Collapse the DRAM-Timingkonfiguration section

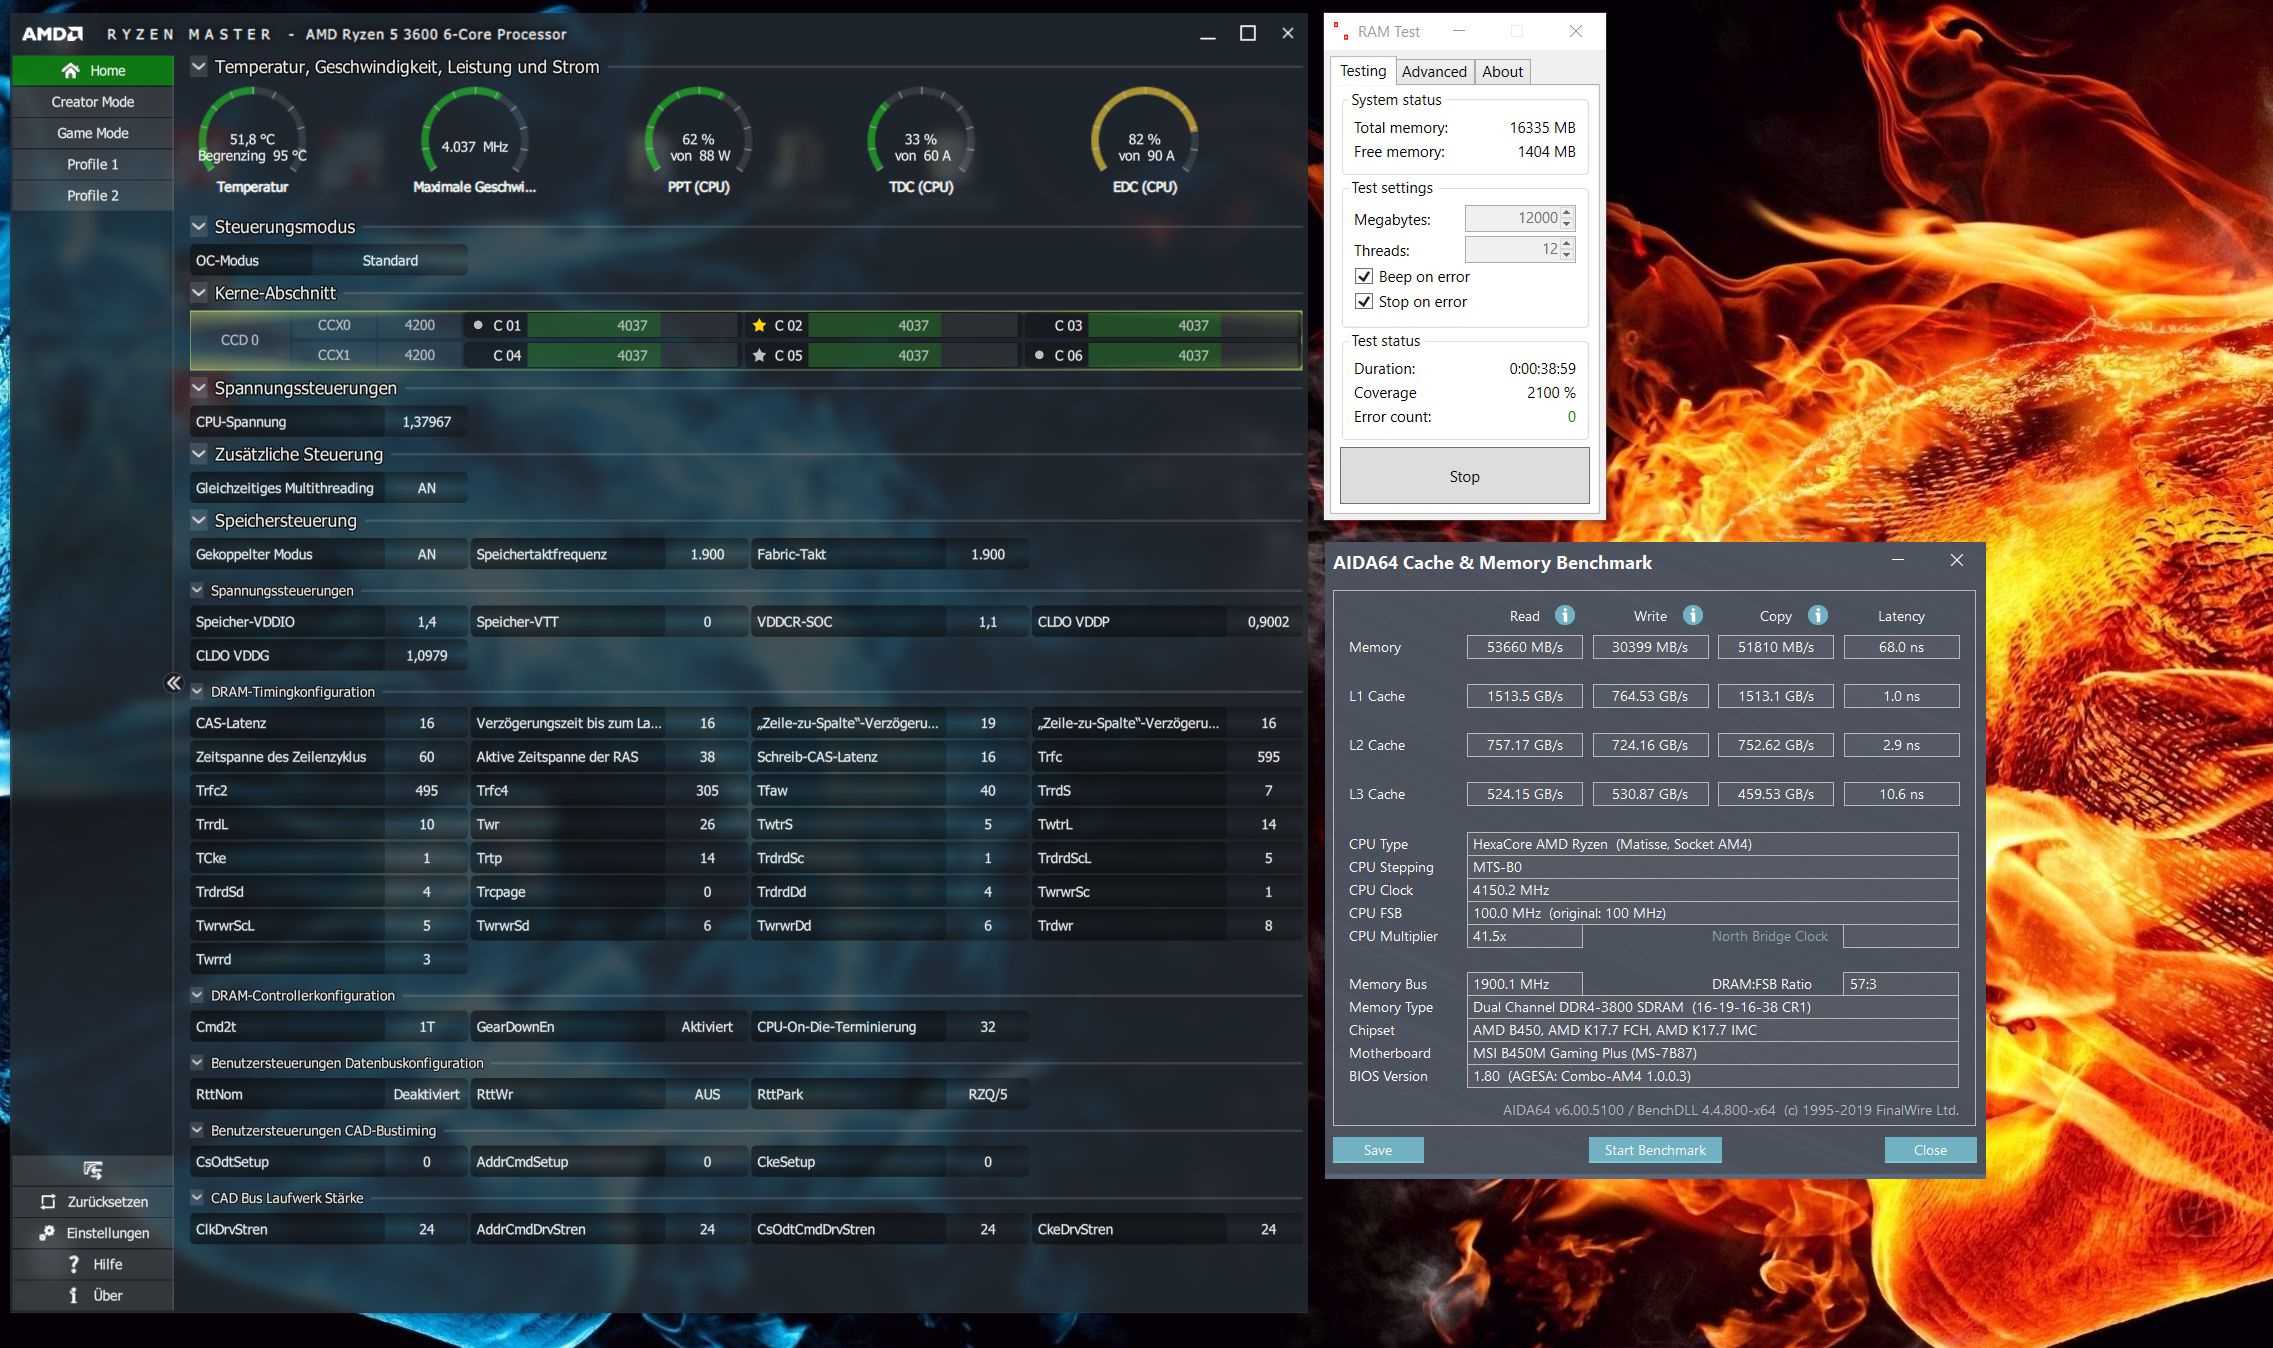click(x=197, y=691)
